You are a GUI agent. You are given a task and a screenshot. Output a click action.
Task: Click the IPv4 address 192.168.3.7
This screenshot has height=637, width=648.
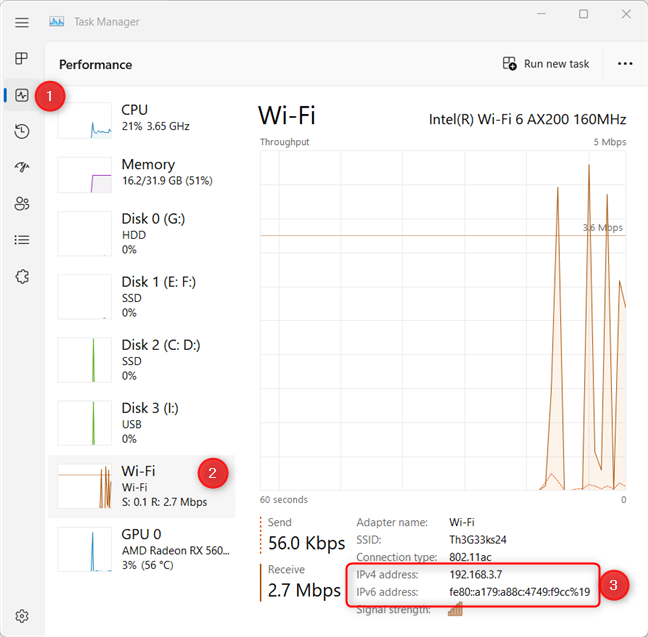coord(476,575)
